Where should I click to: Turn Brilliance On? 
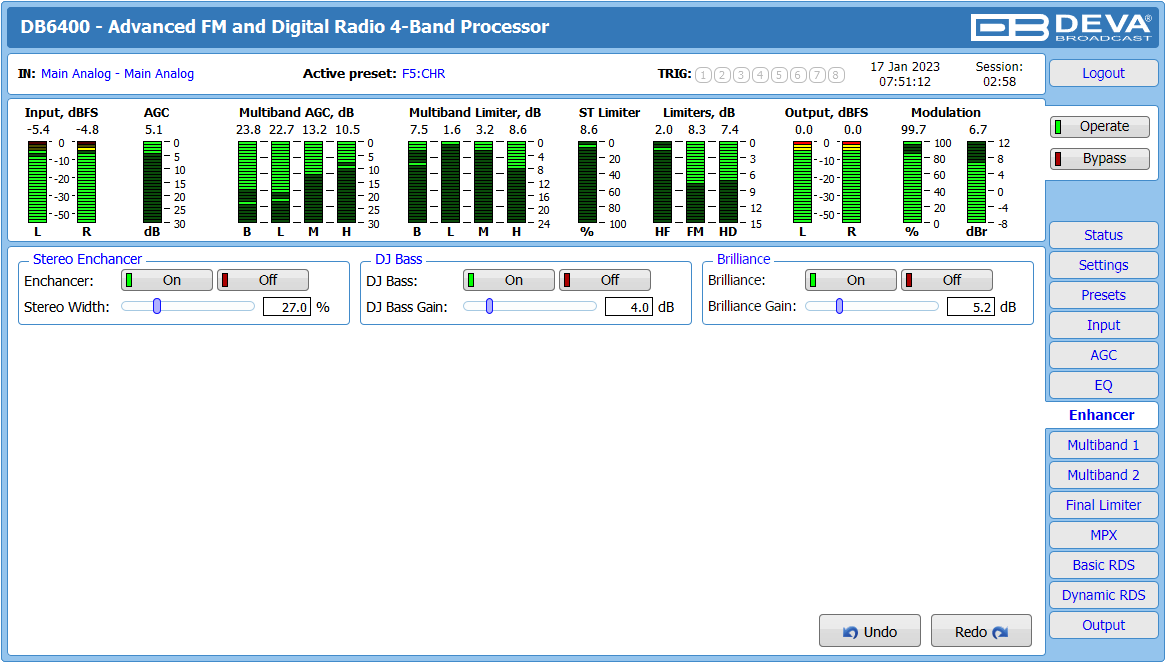pyautogui.click(x=851, y=280)
